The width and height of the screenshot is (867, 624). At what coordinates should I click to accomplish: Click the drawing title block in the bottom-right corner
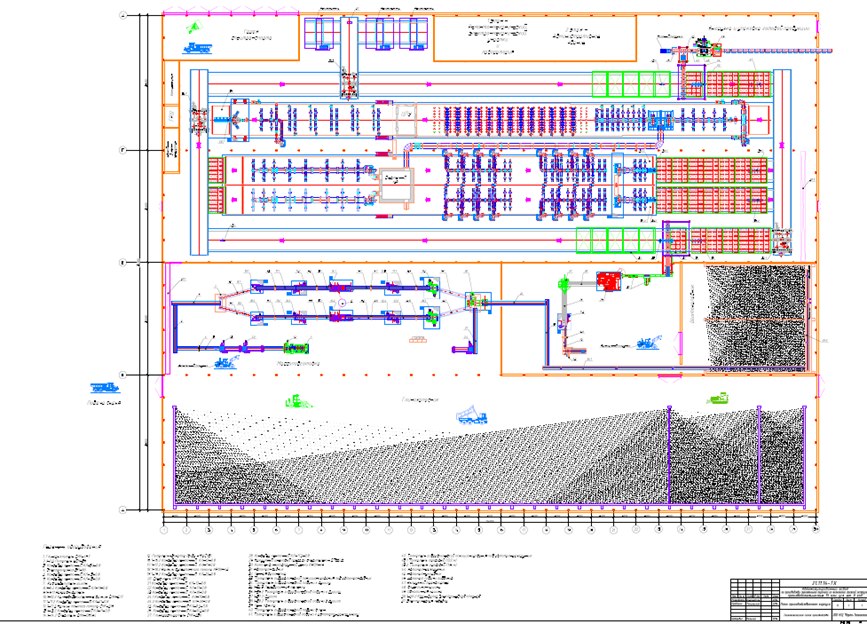click(x=798, y=601)
